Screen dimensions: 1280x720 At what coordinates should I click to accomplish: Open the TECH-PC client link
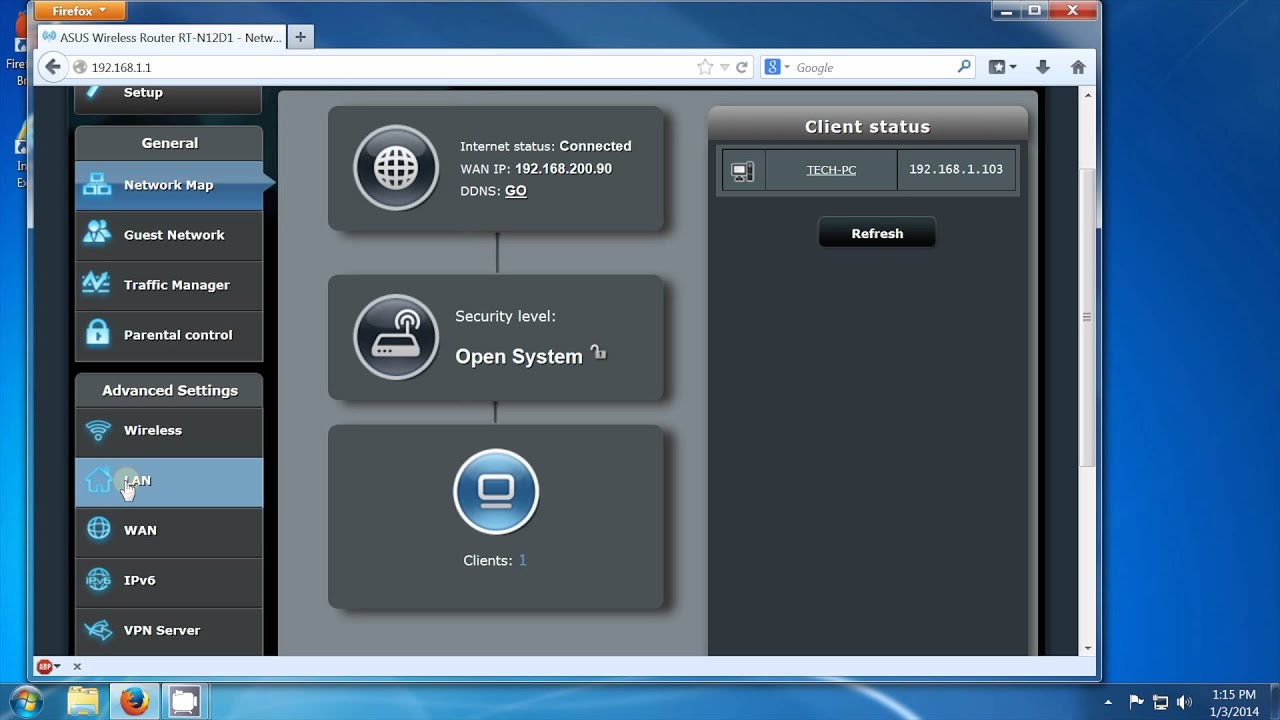831,170
